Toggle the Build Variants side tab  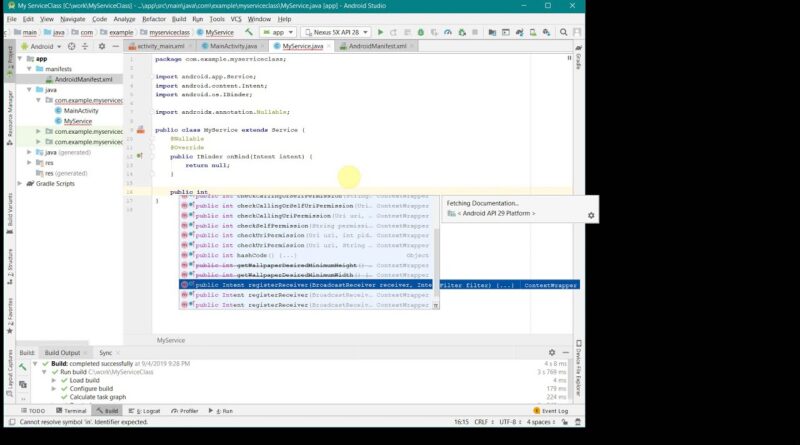click(10, 213)
